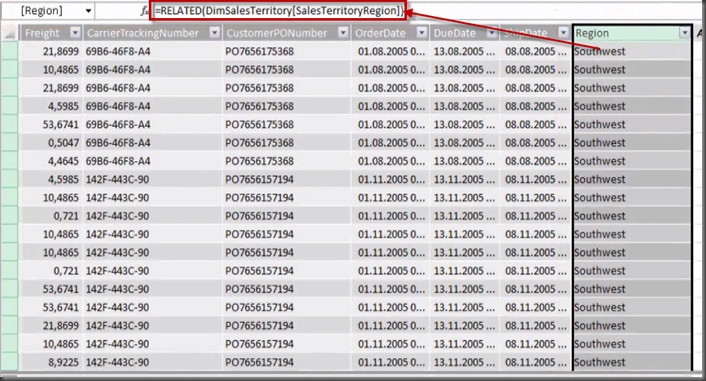The width and height of the screenshot is (706, 381).
Task: Click the [Region] name box text
Action: 41,11
